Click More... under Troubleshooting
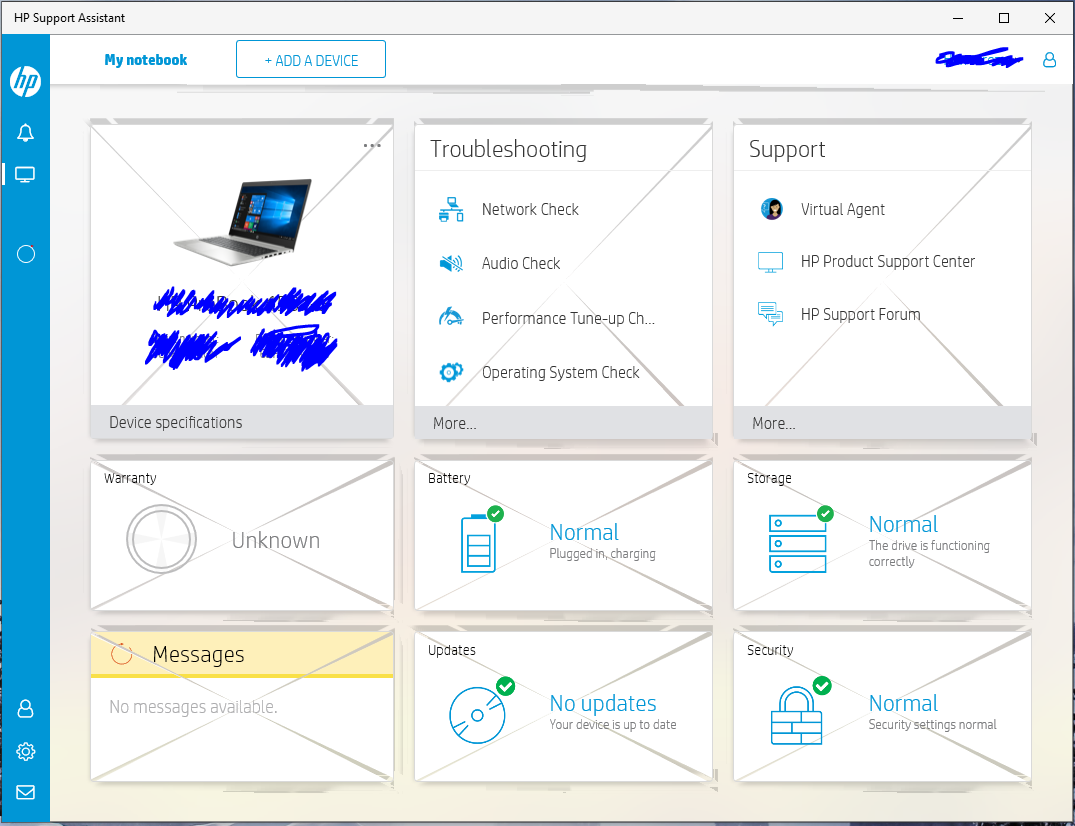The height and width of the screenshot is (826, 1075). [564, 423]
